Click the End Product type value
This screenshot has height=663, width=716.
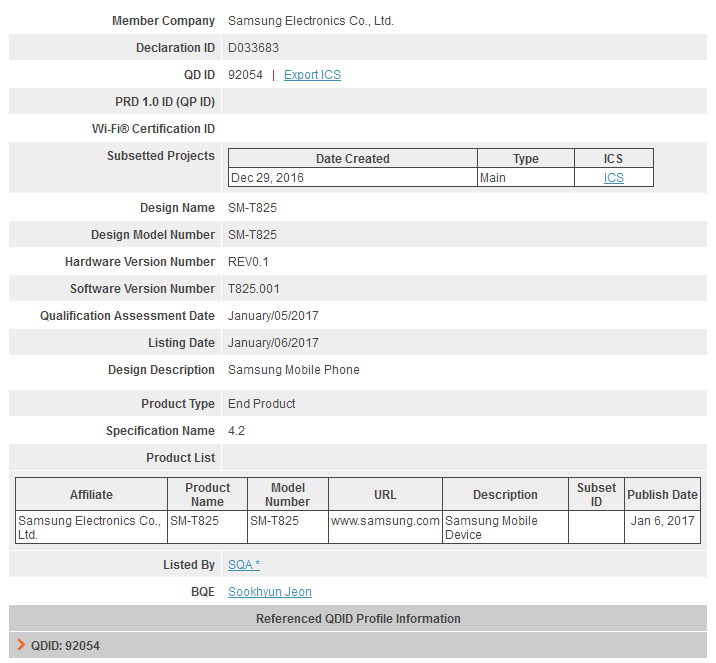click(262, 404)
